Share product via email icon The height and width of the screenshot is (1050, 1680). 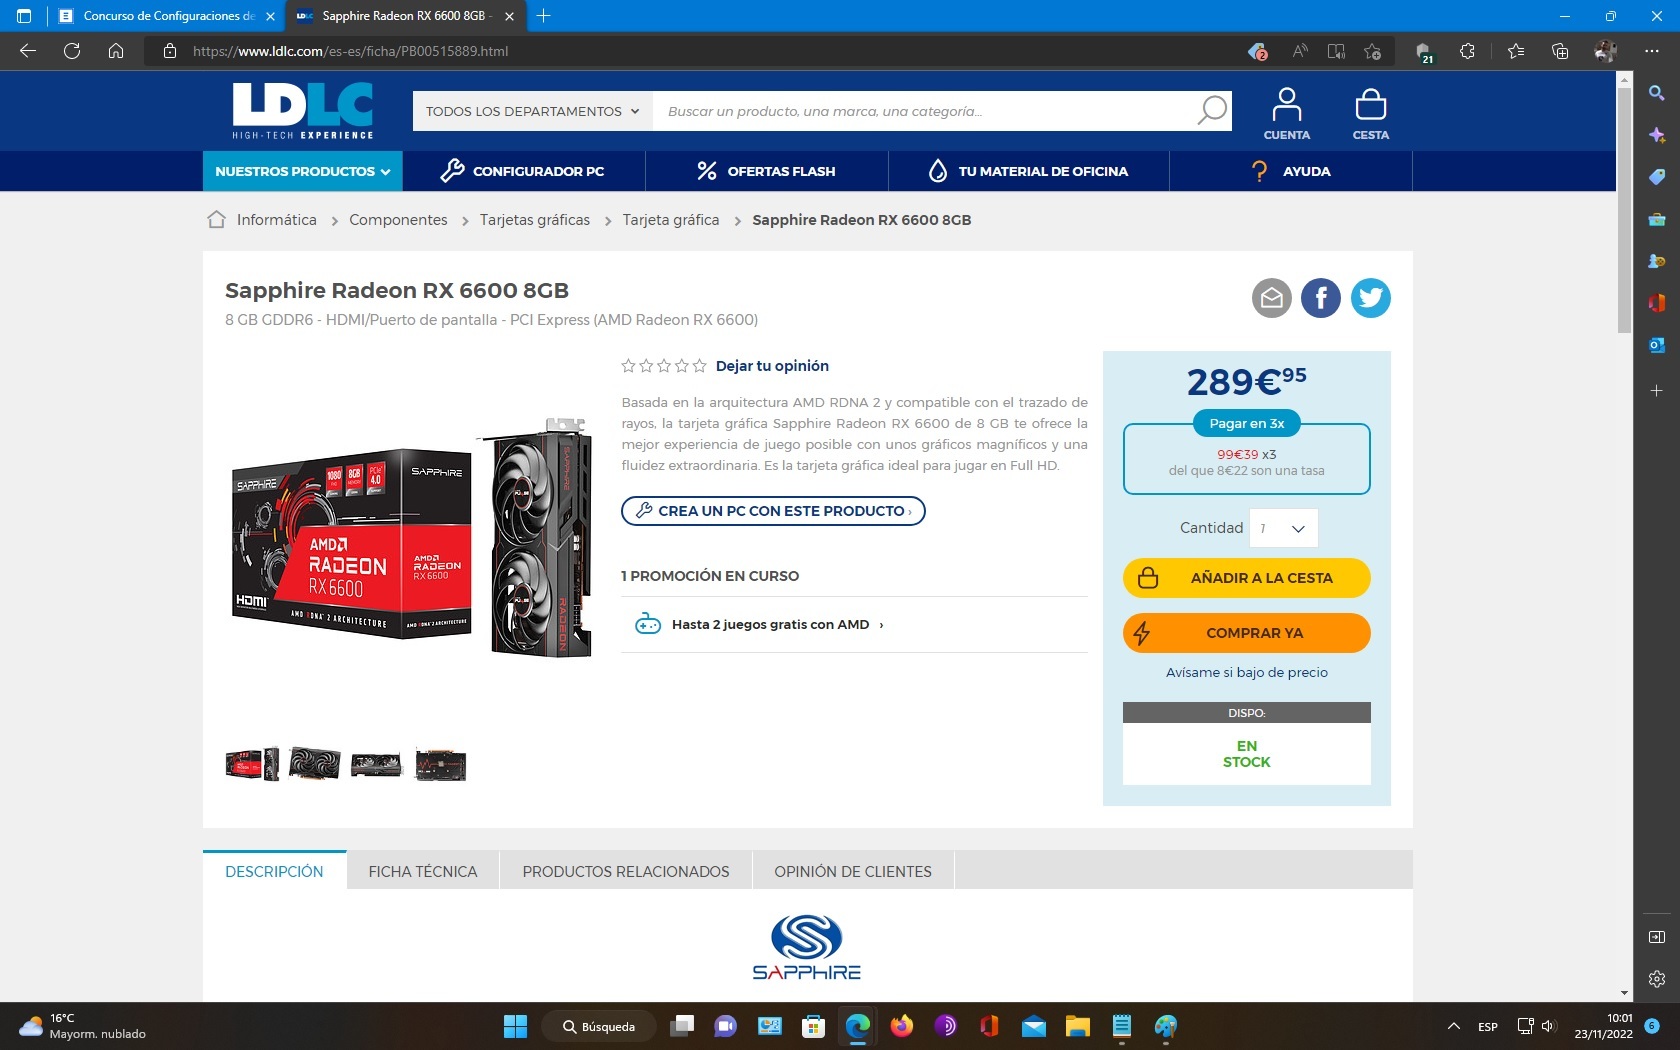pyautogui.click(x=1271, y=298)
